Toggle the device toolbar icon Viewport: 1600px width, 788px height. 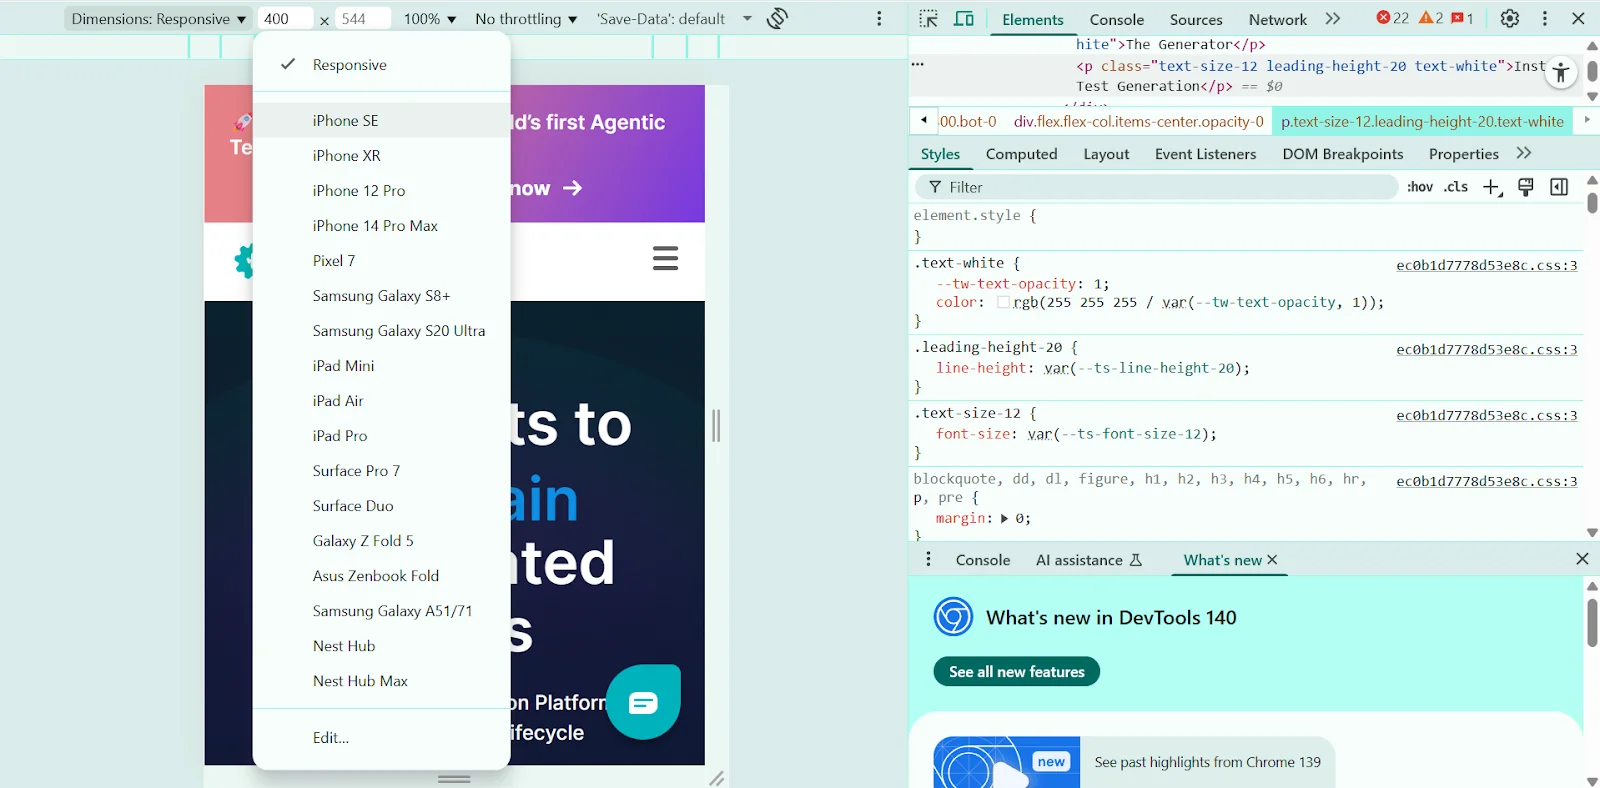[x=964, y=18]
